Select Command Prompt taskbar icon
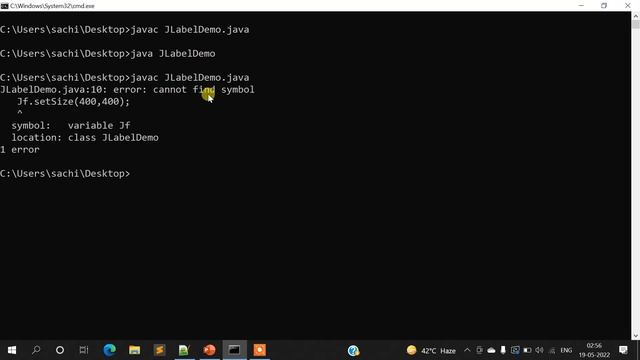 234,350
